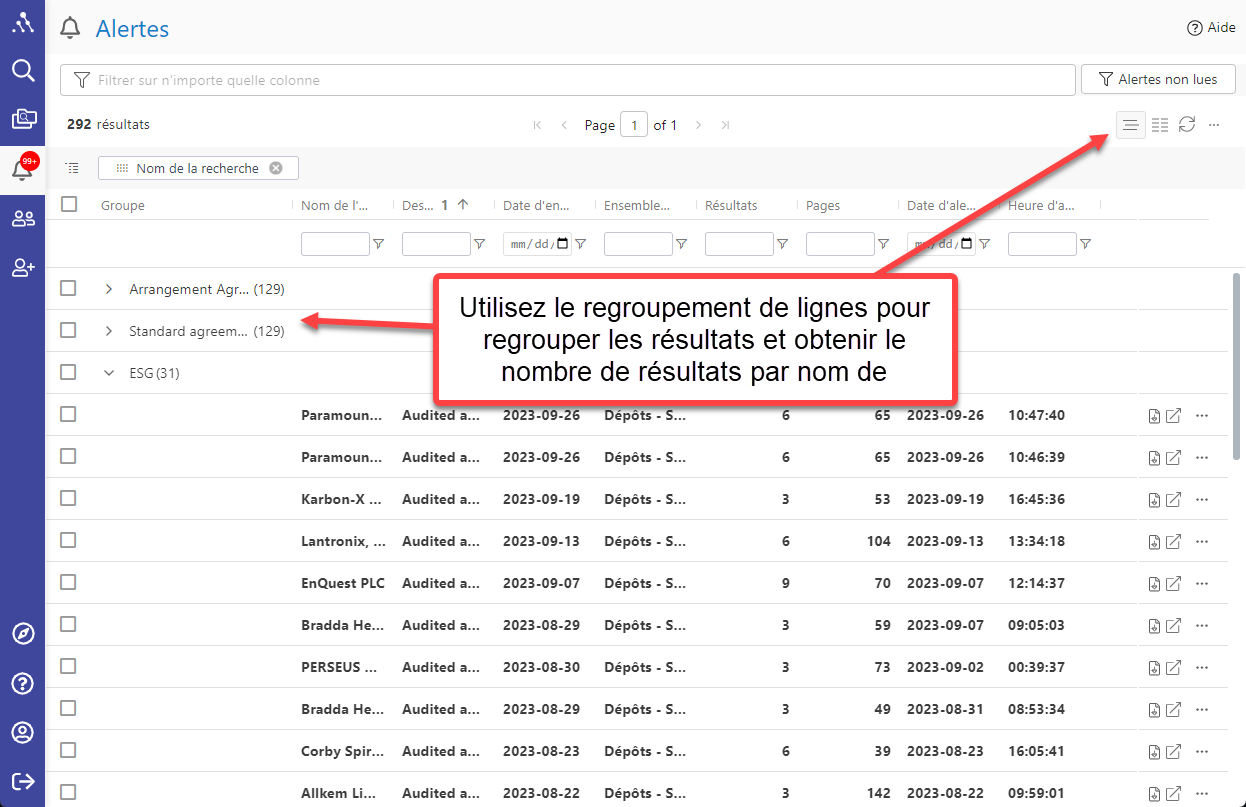The height and width of the screenshot is (807, 1246).
Task: Sort by the Pages column header
Action: click(x=823, y=205)
